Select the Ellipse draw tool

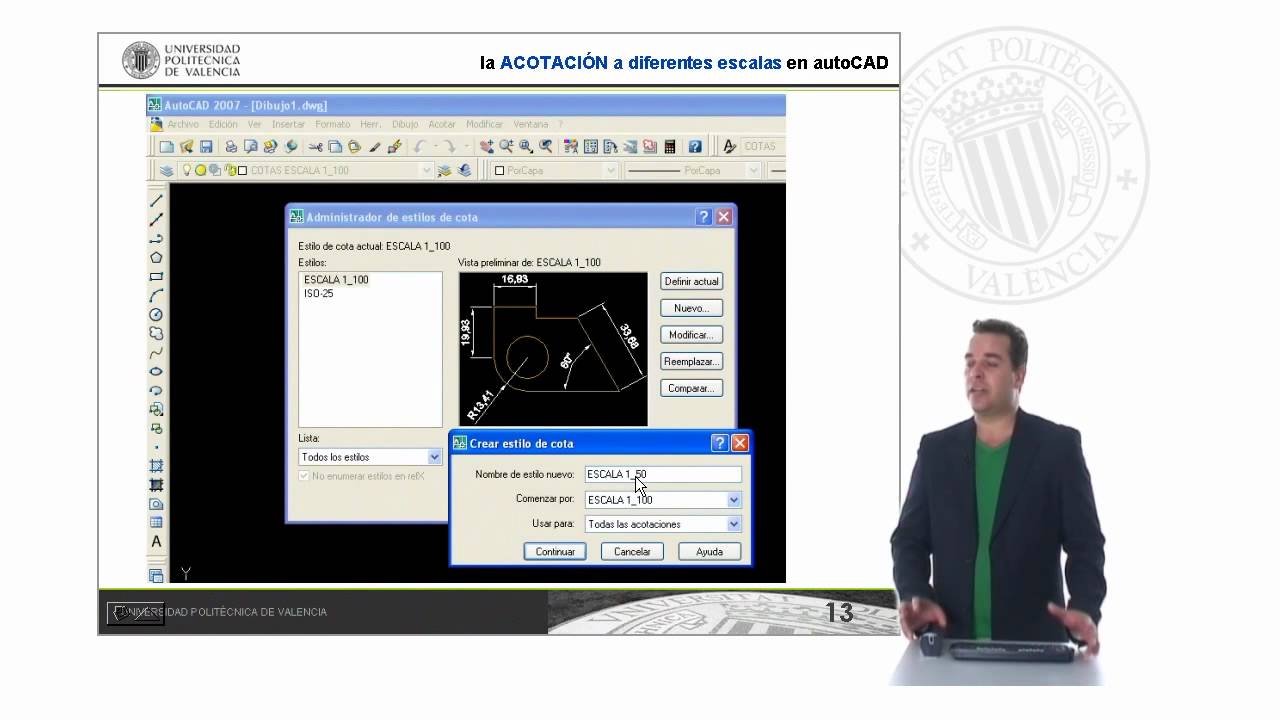156,371
